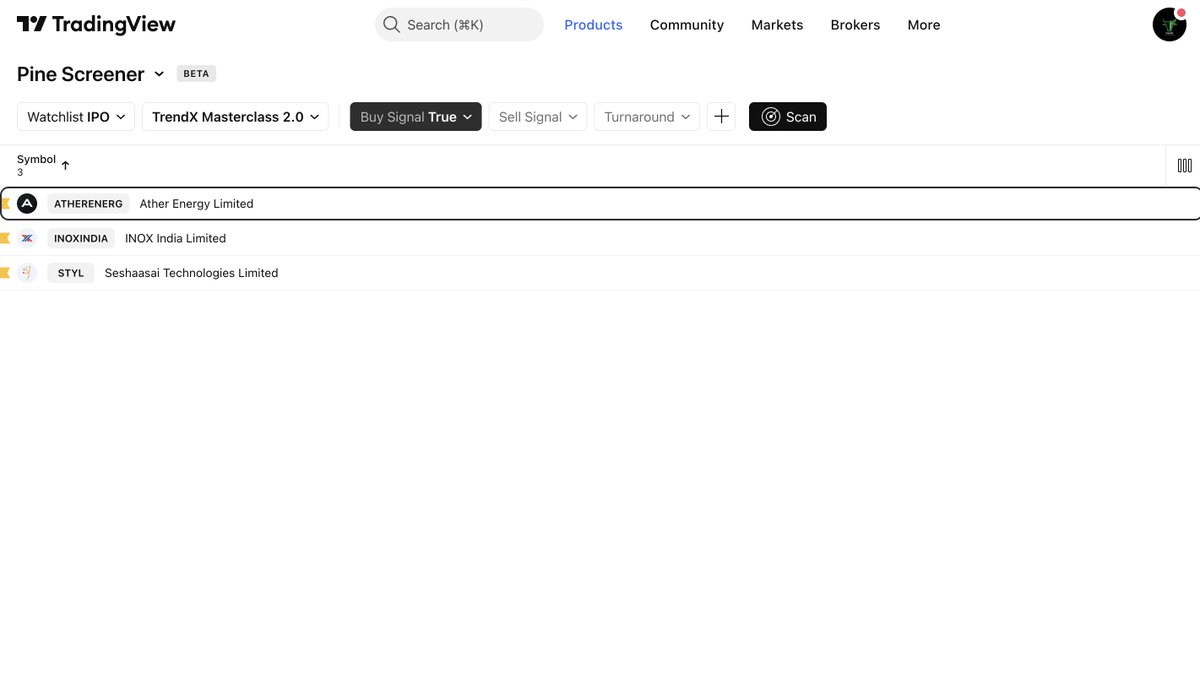Click the flag marker beside INOXINDIA

(5, 238)
